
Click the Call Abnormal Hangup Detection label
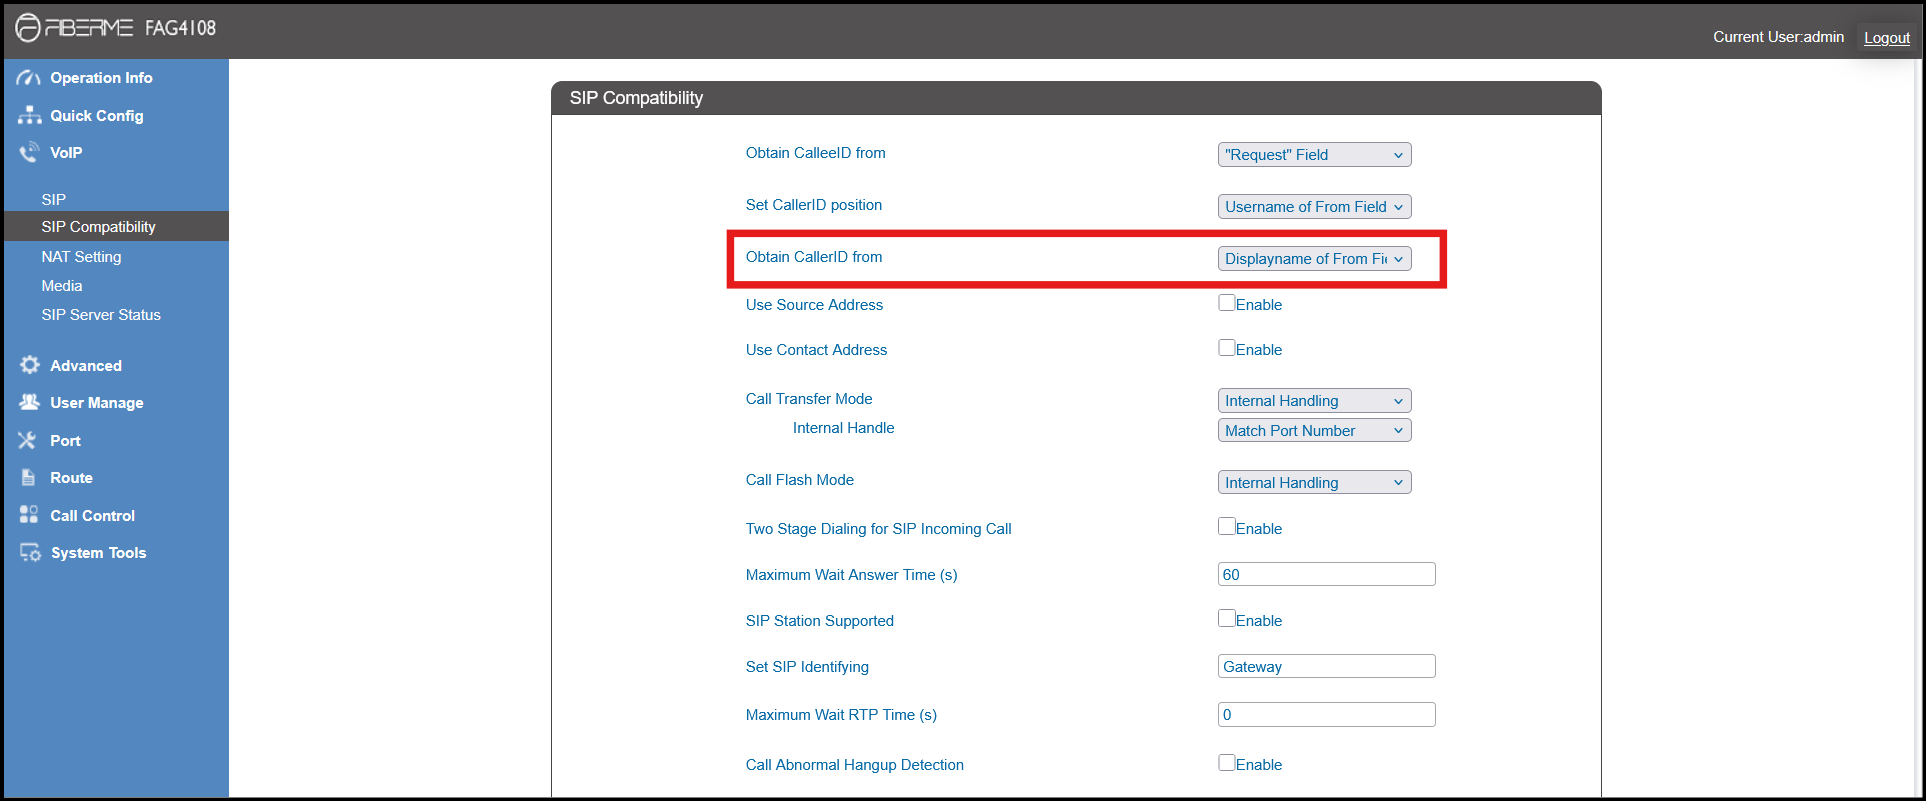click(855, 765)
